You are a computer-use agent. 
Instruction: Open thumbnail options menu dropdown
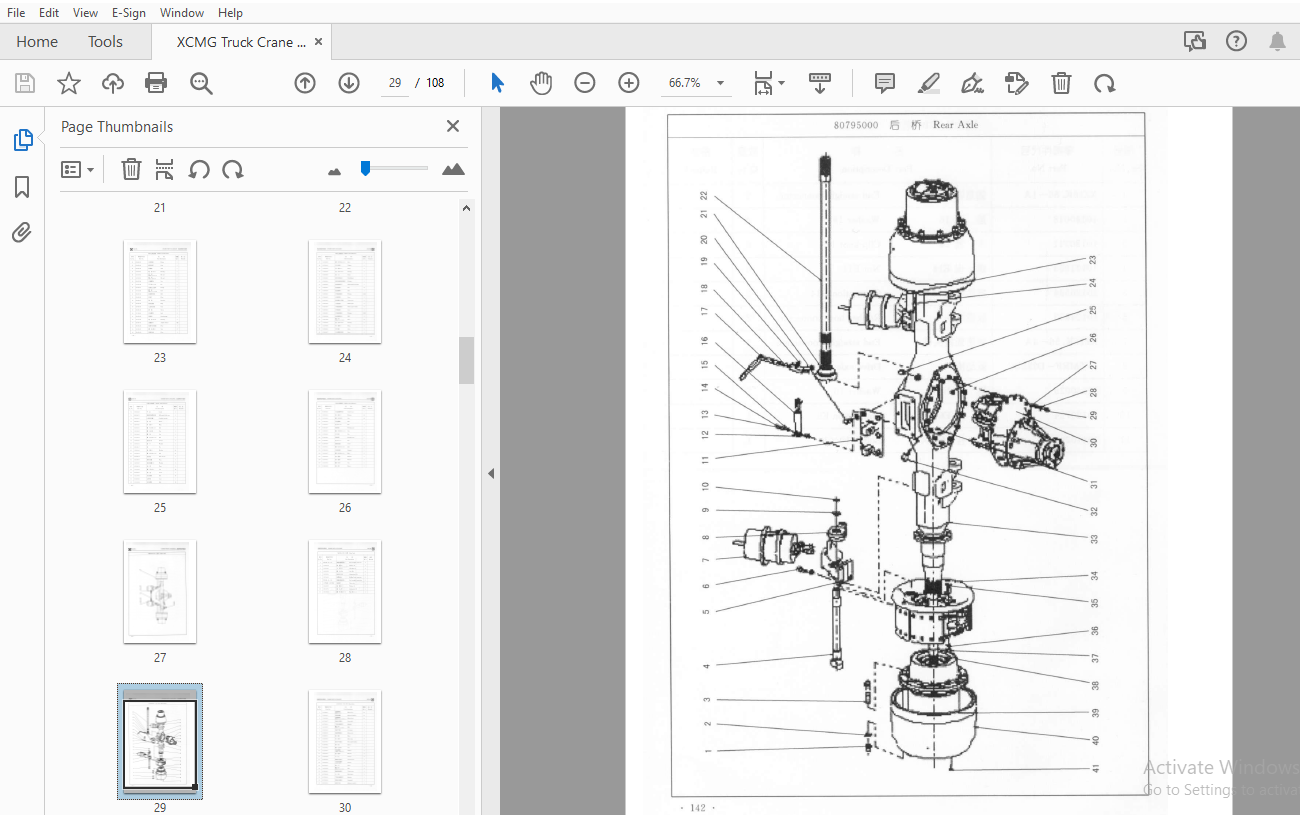click(78, 170)
